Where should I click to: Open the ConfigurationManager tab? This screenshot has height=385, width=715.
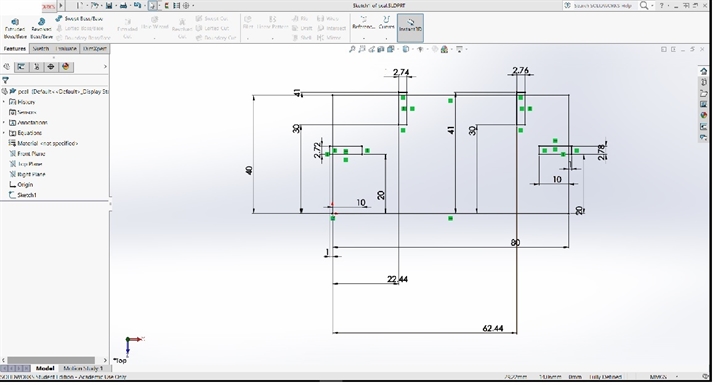point(36,67)
